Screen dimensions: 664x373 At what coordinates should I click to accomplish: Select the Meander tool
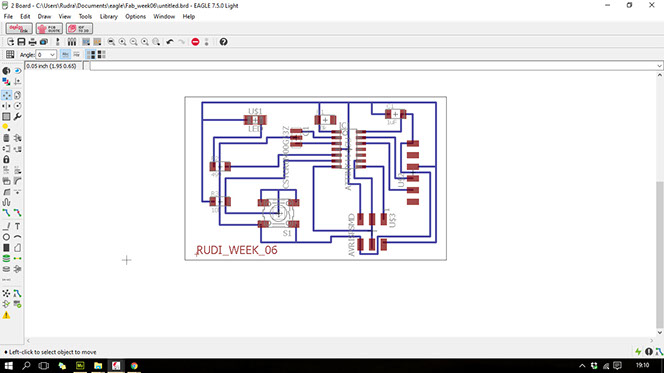pos(6,202)
